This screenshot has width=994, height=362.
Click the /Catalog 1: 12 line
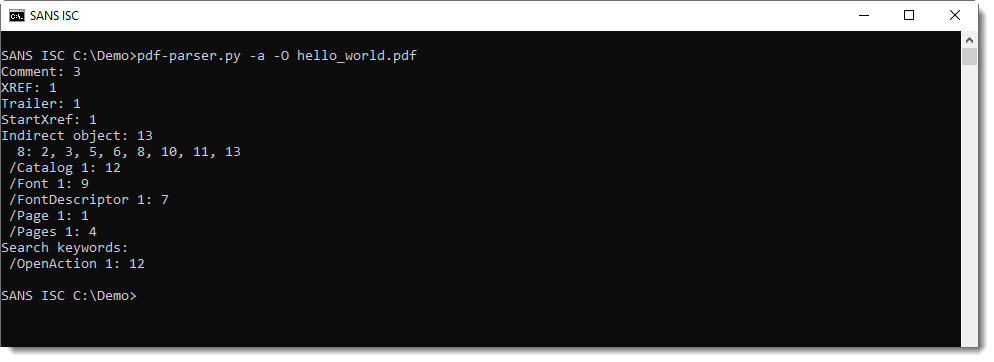pyautogui.click(x=65, y=168)
